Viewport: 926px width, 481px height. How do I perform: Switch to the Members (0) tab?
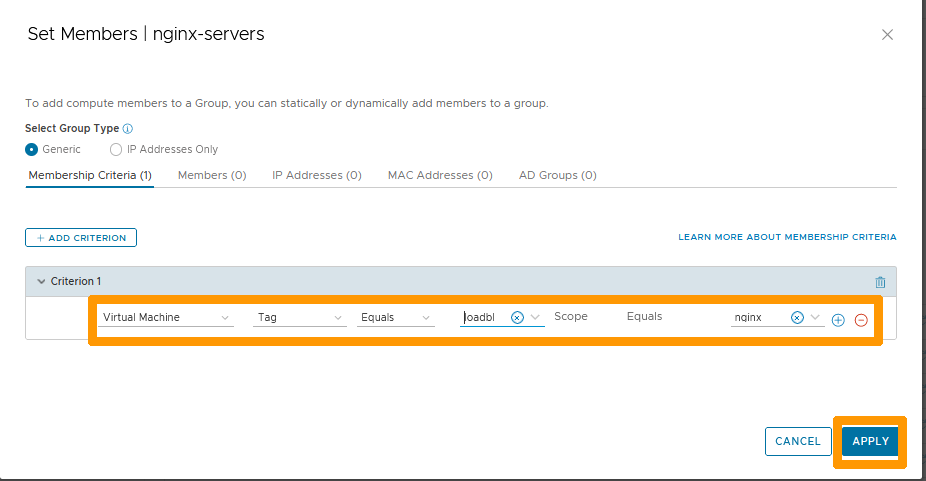212,175
